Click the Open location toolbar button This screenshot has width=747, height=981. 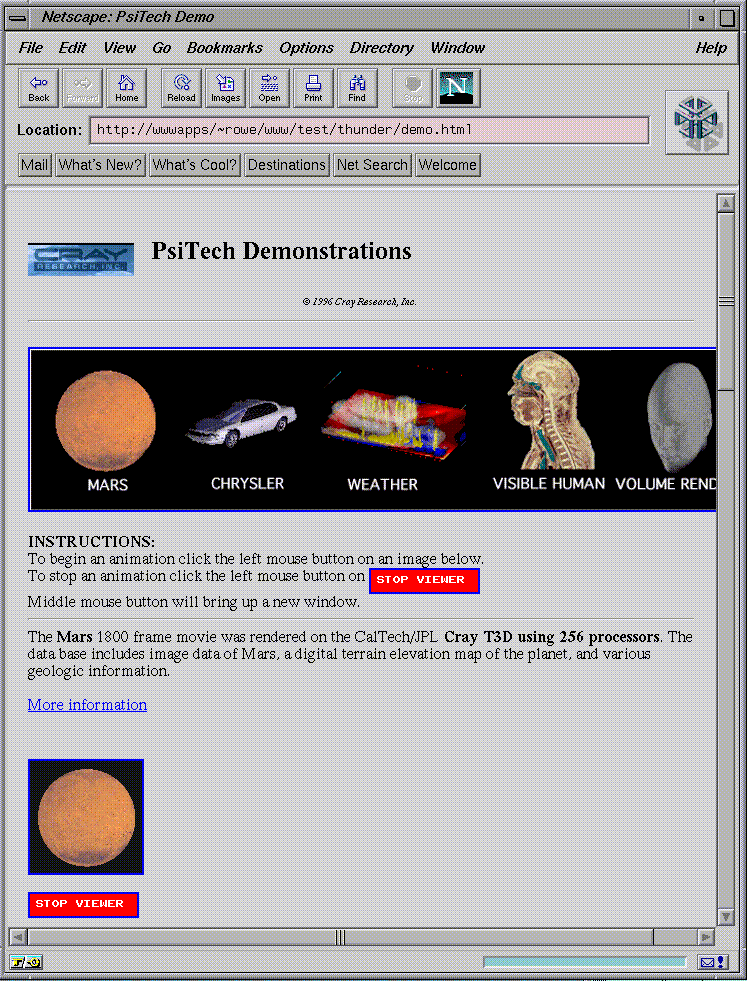(269, 88)
